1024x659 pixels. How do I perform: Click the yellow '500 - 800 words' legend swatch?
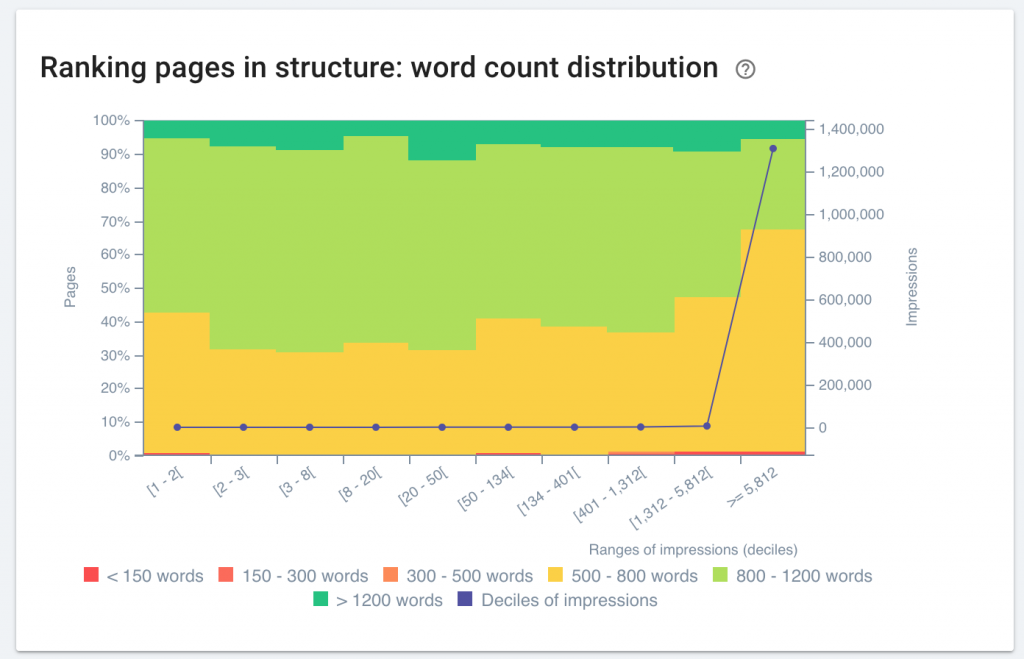(555, 576)
